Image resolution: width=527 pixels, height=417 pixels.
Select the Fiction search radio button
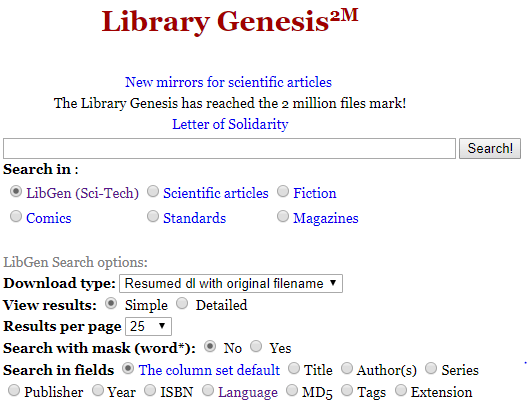283,192
